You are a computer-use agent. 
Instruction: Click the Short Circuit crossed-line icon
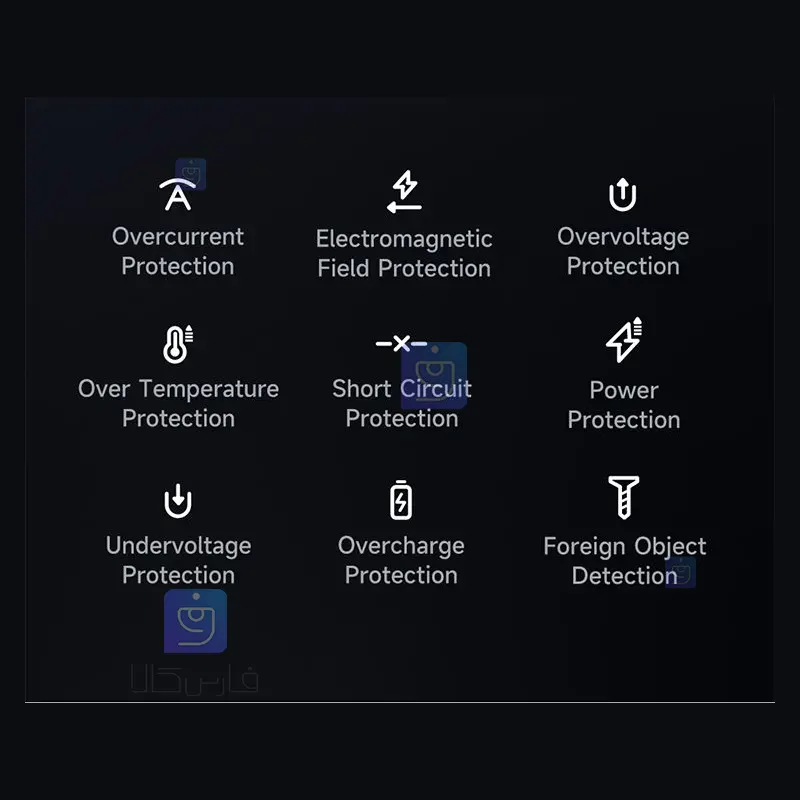pyautogui.click(x=401, y=344)
